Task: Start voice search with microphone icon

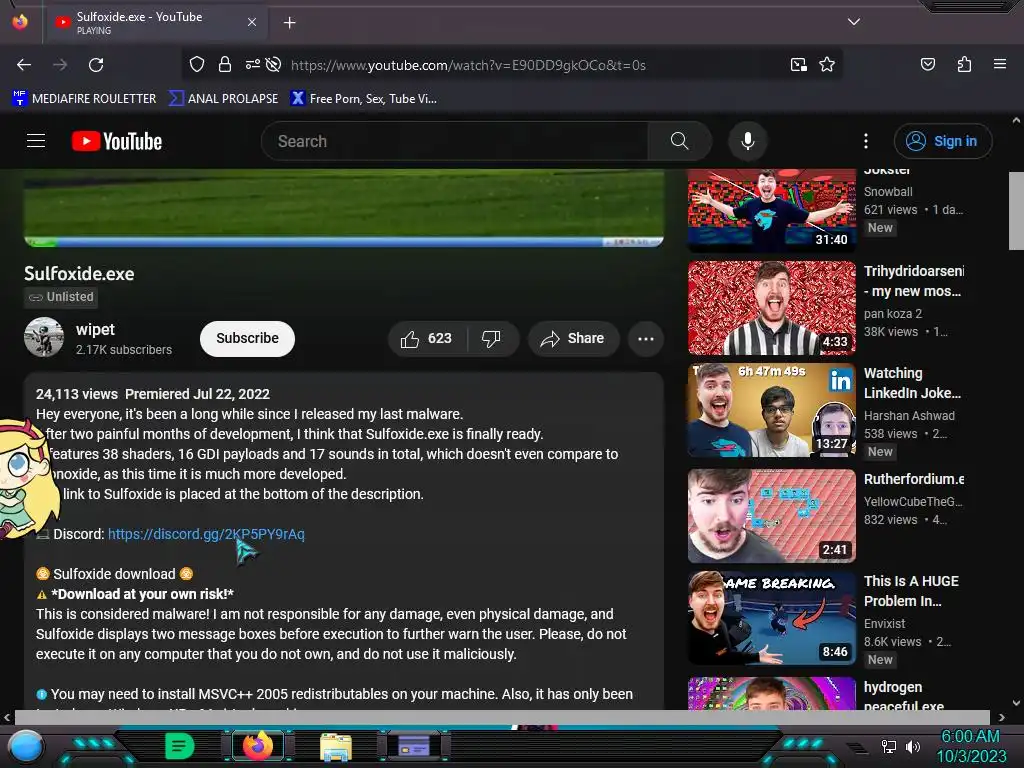Action: pos(748,141)
